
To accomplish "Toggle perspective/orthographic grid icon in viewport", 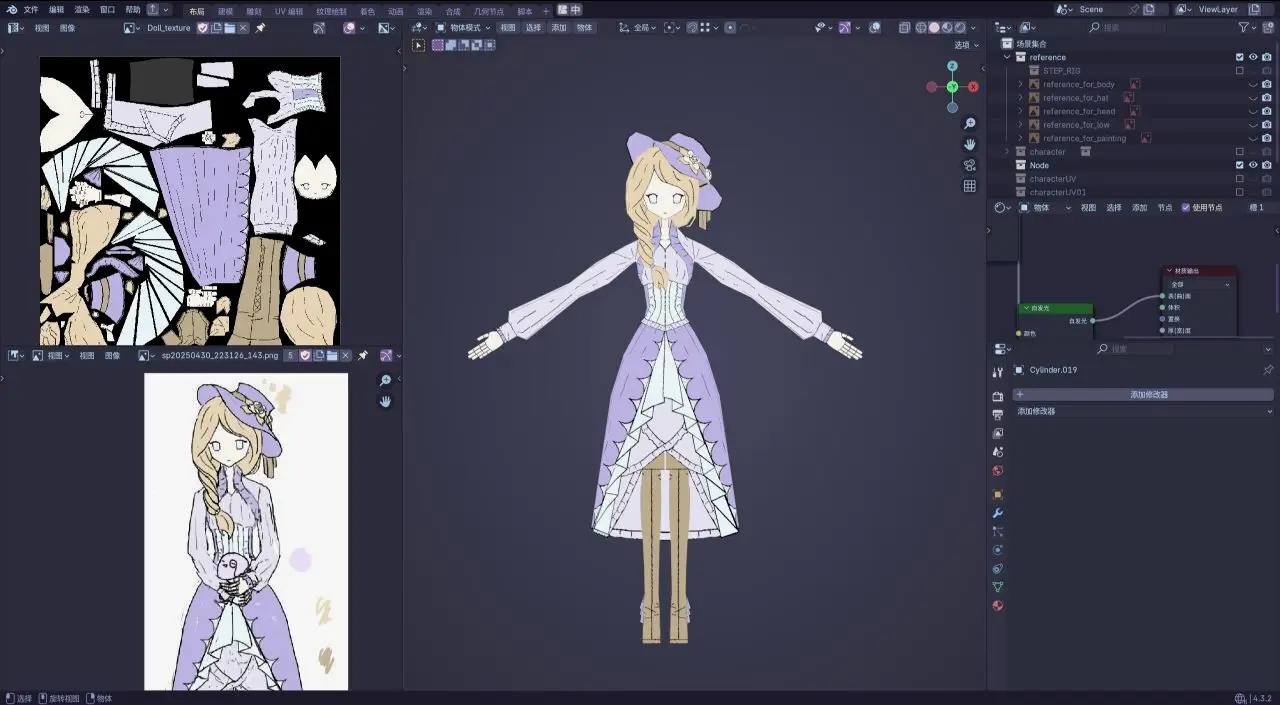I will [x=969, y=186].
